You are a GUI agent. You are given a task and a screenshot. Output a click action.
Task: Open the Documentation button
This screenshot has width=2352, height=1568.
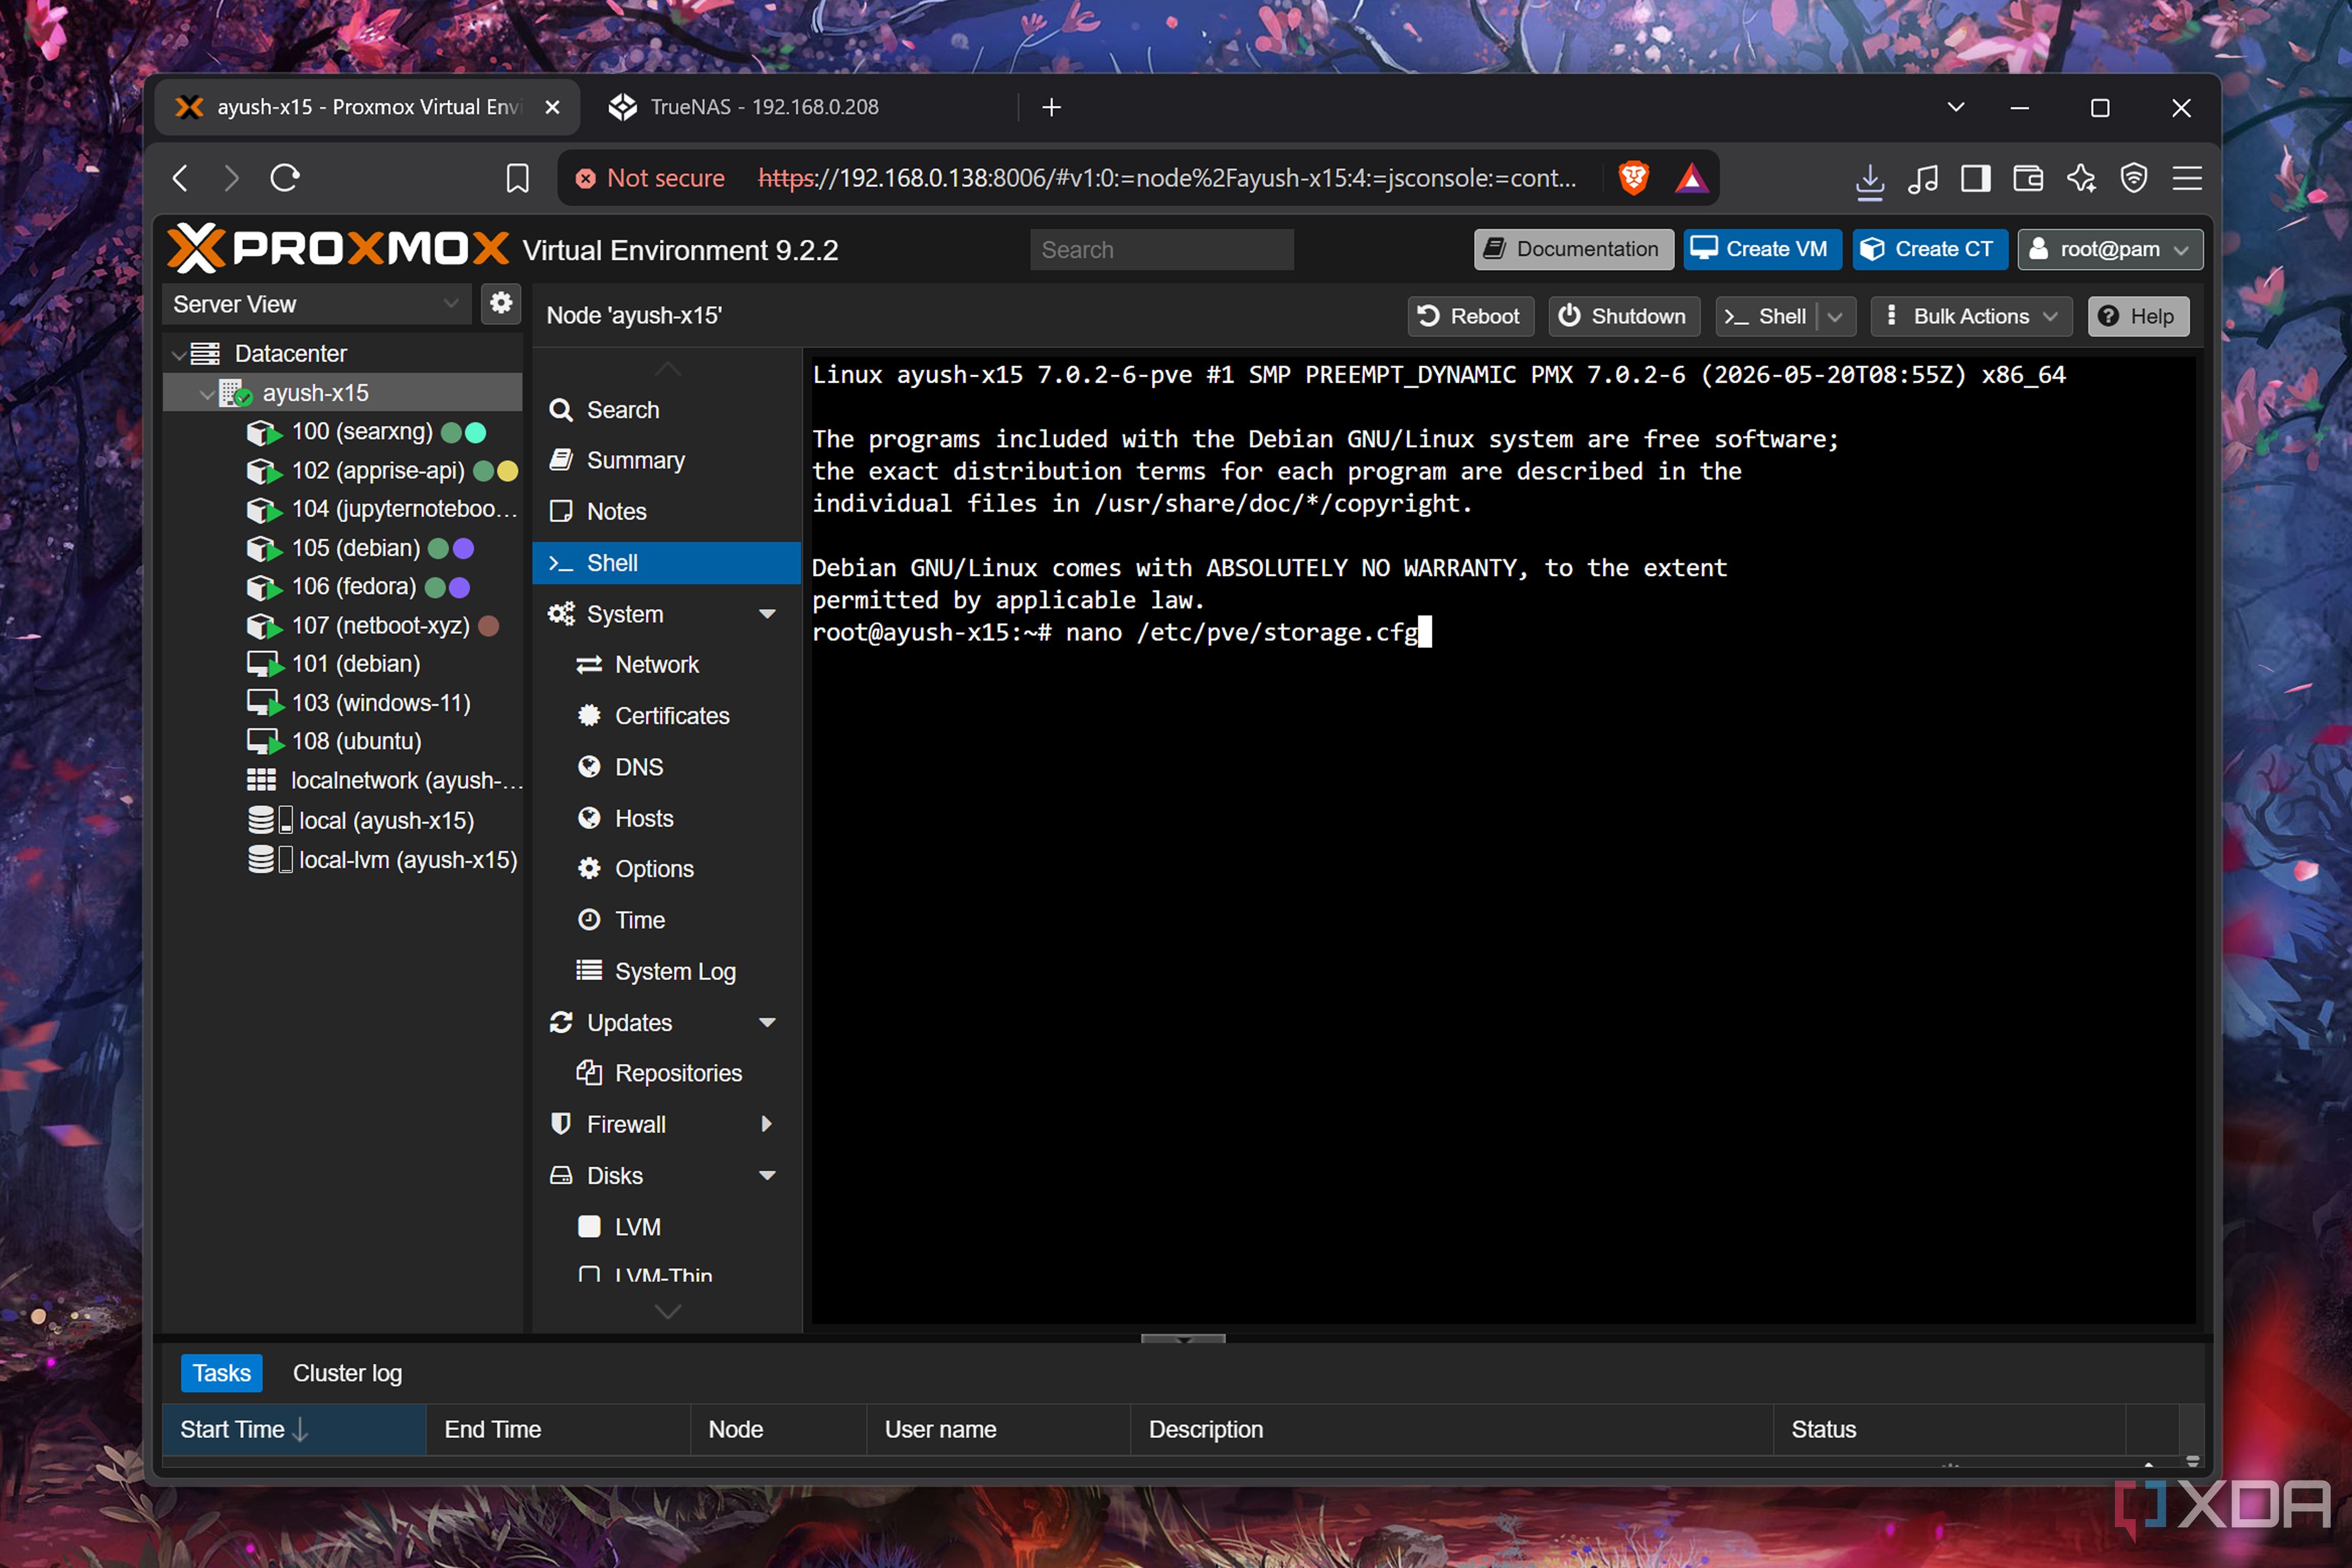[1573, 249]
